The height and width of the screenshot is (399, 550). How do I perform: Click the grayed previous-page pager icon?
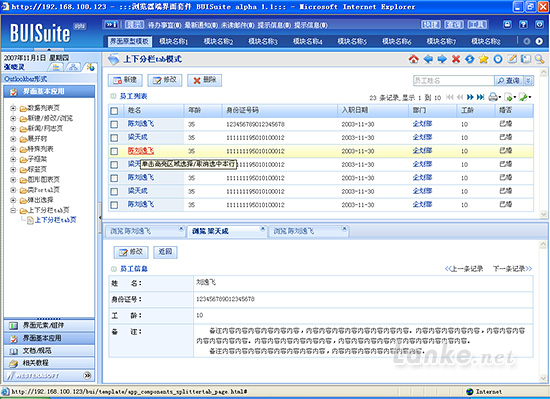[x=460, y=97]
